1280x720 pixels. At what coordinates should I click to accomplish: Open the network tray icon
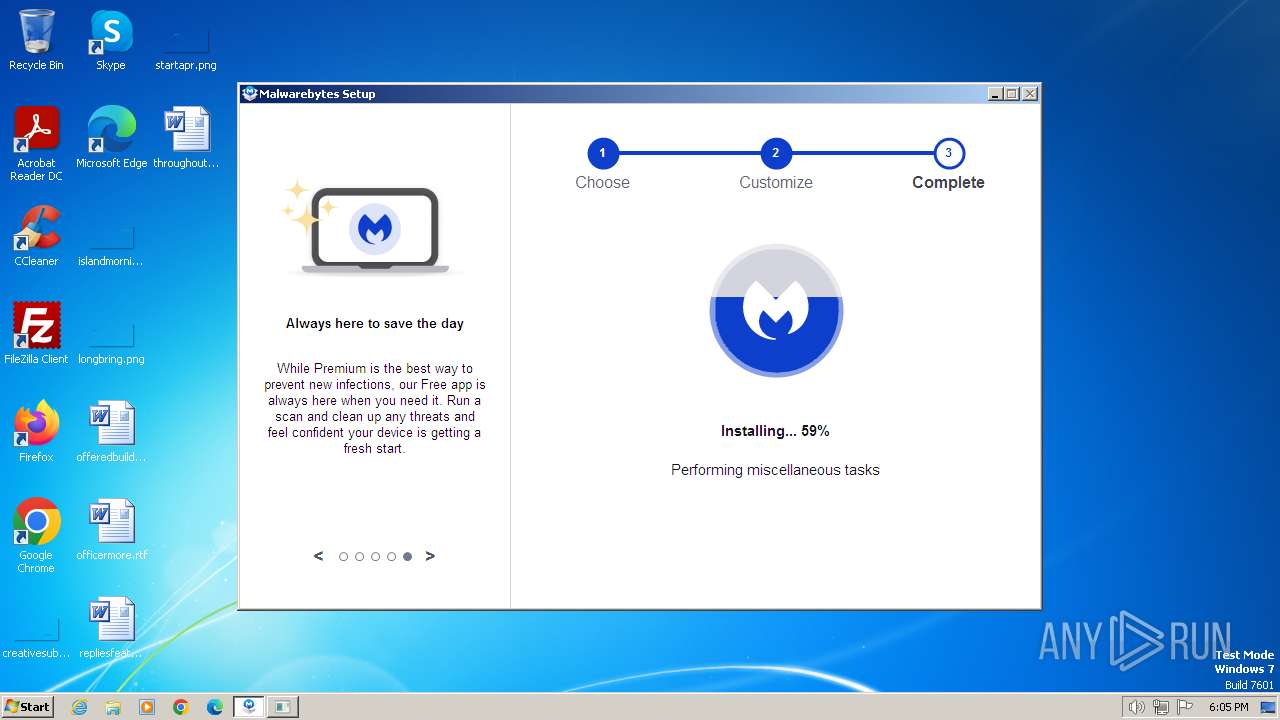(x=1160, y=707)
